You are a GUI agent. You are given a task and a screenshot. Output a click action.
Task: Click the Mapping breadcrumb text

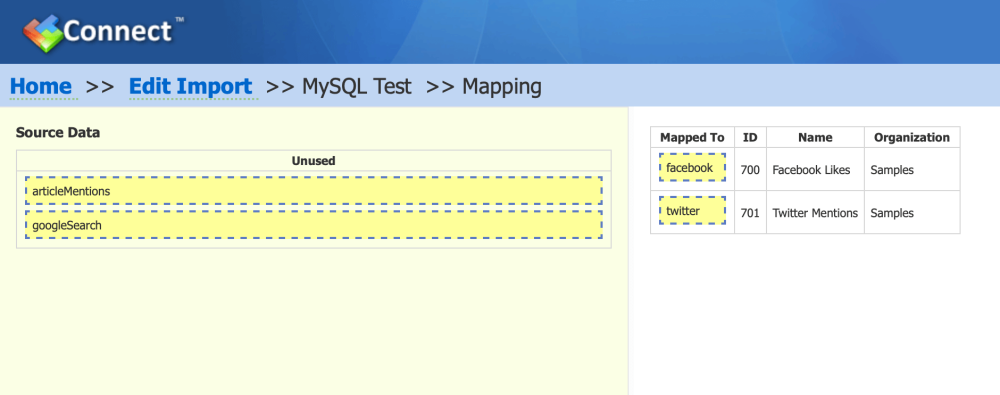[x=502, y=86]
